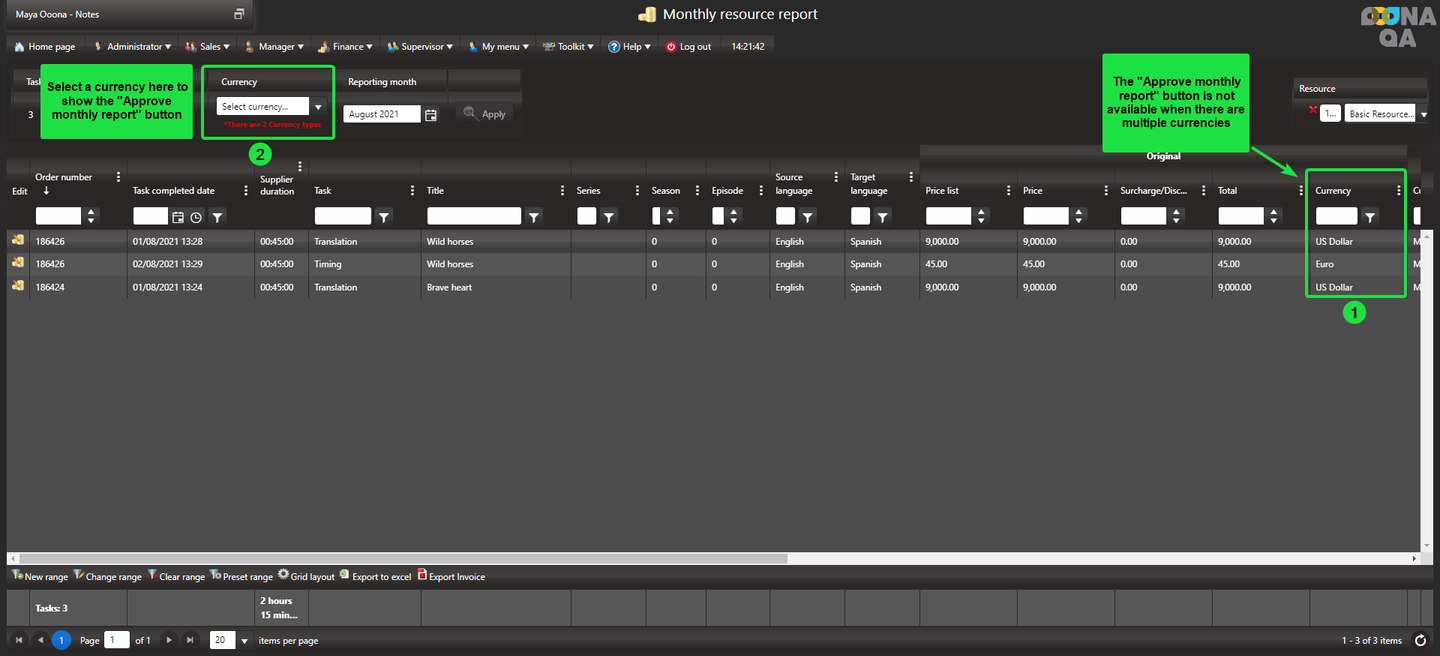The image size is (1440, 656).
Task: Click the Order number filter input field
Action: (58, 216)
